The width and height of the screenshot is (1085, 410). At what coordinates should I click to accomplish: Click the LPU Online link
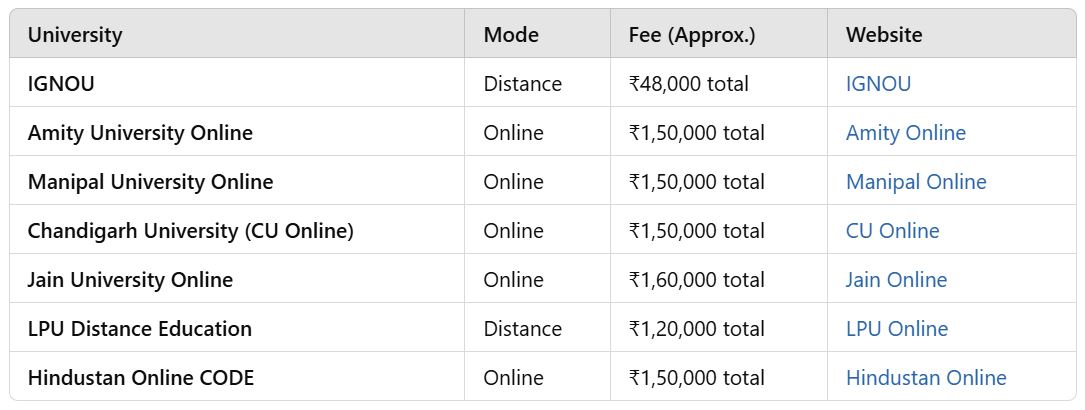point(896,329)
